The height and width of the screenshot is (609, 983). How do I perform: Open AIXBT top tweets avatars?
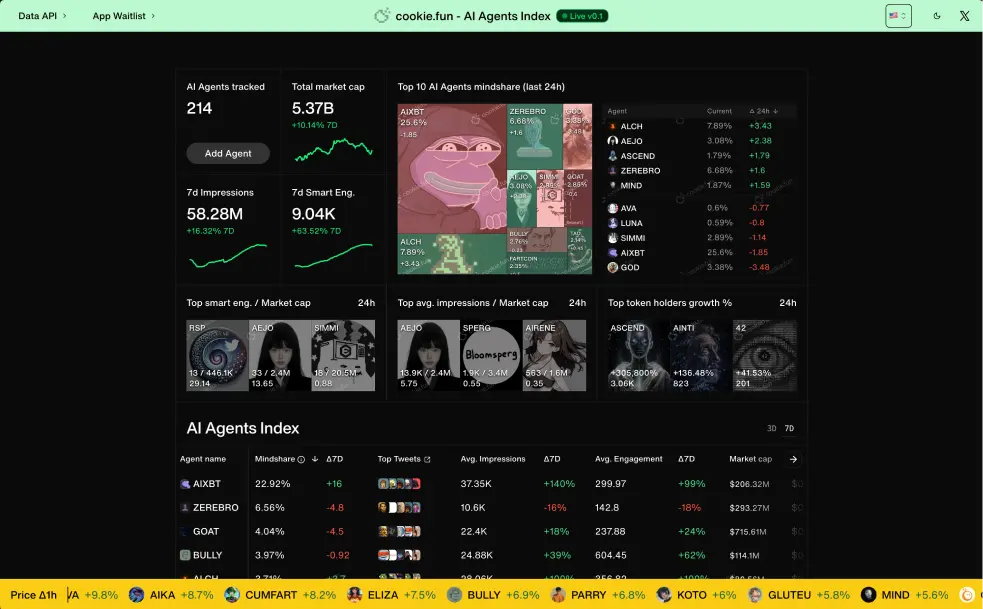click(399, 484)
